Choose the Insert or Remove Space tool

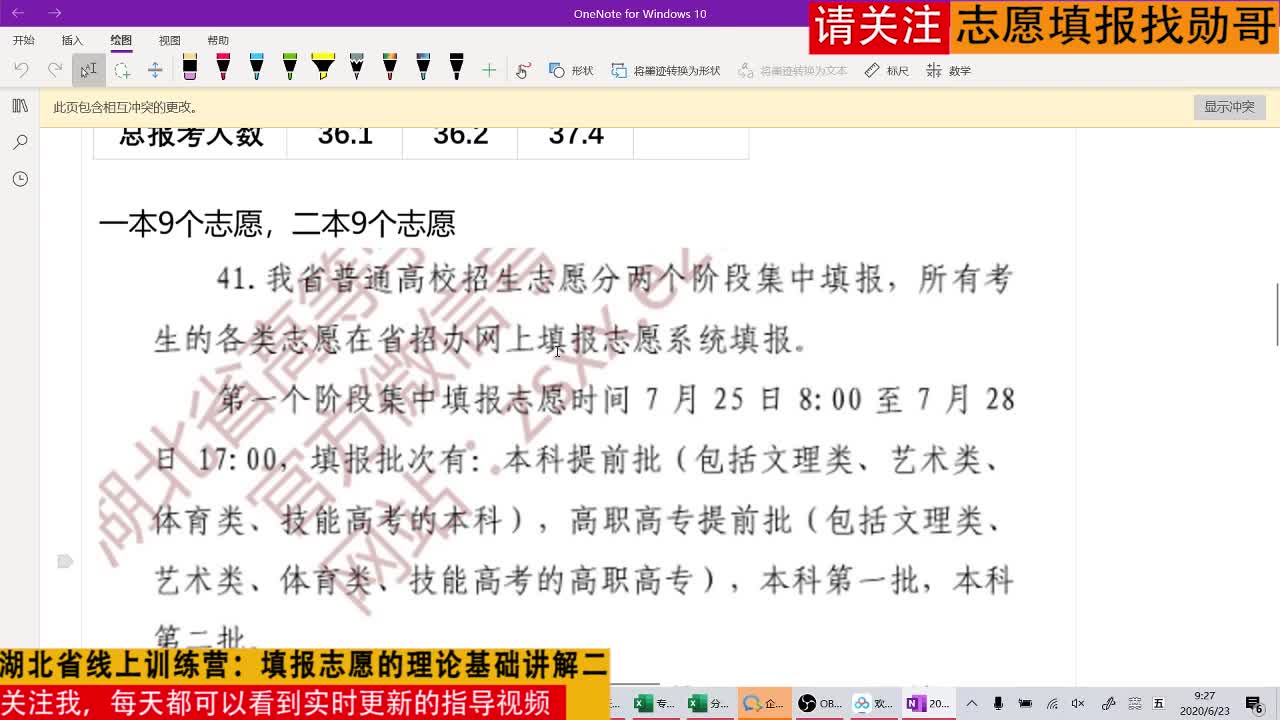pos(155,70)
